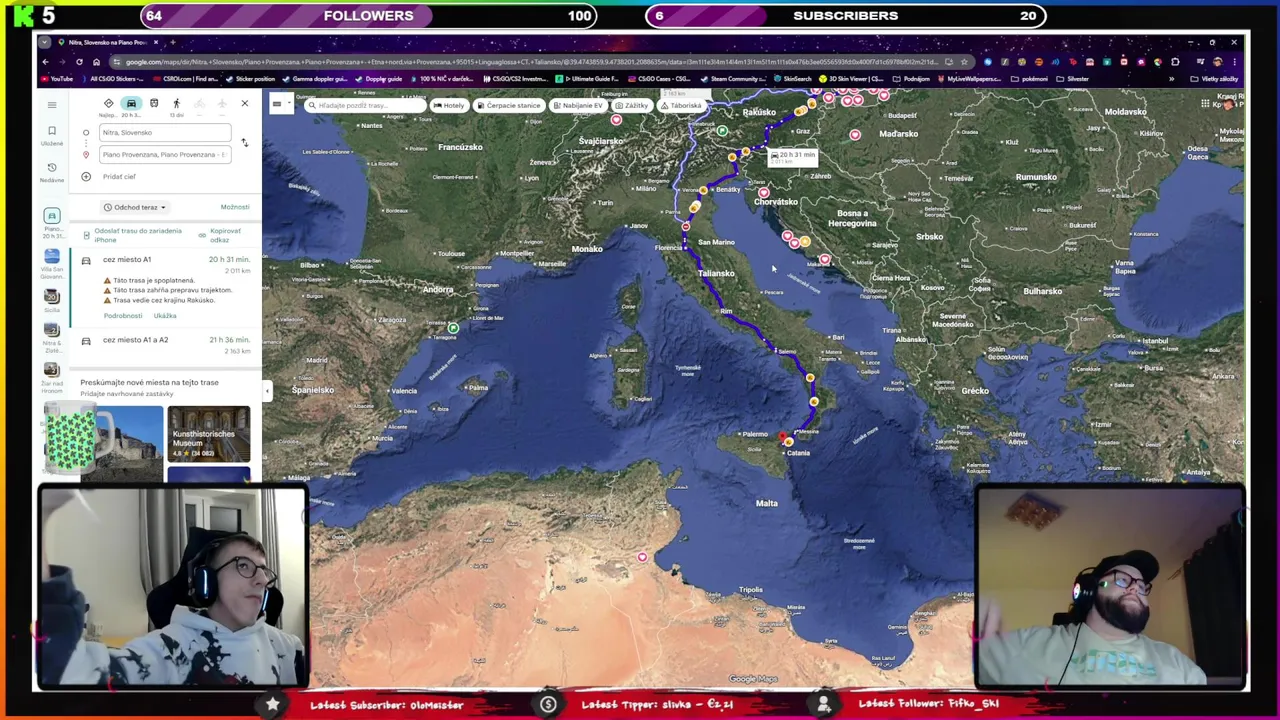Open recent Nitra & Zlaté sidebar item

(52, 339)
